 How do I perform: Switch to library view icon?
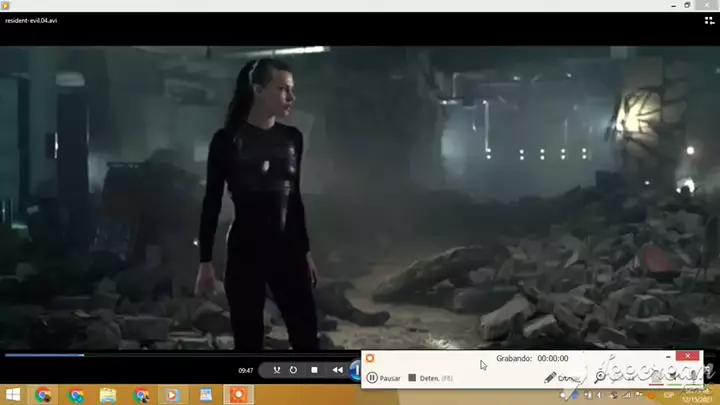click(709, 19)
